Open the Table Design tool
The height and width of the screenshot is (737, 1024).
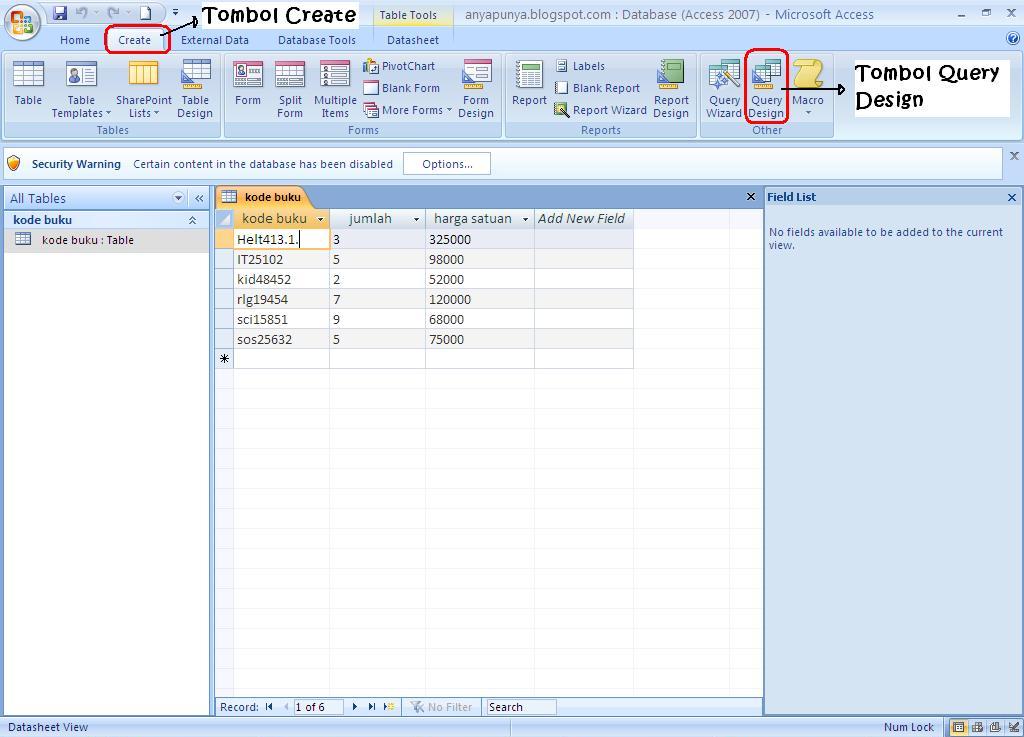click(x=195, y=89)
